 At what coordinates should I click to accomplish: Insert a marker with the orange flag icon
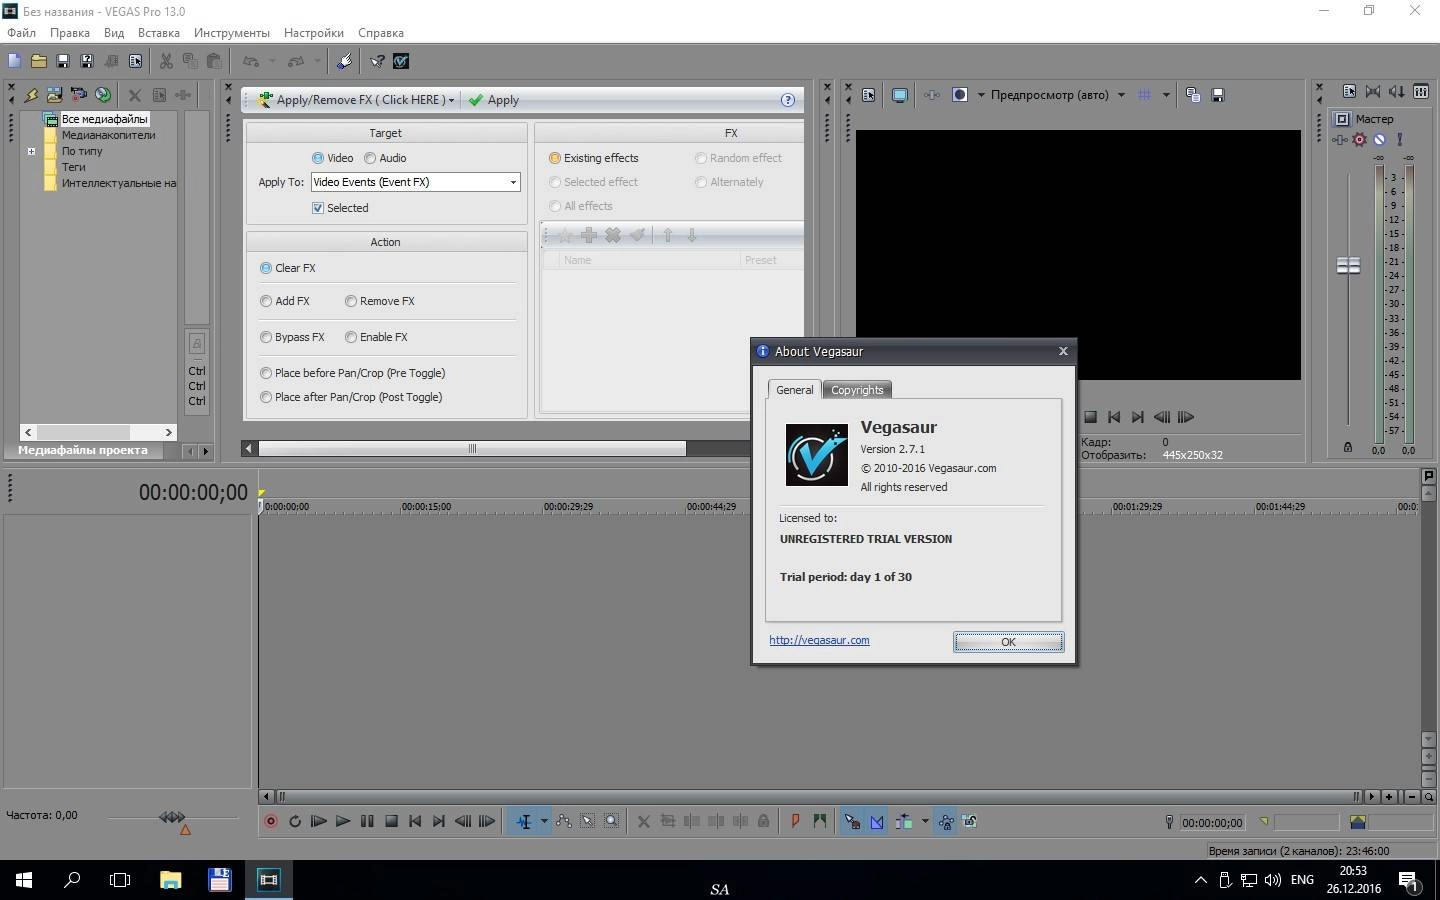tap(795, 821)
